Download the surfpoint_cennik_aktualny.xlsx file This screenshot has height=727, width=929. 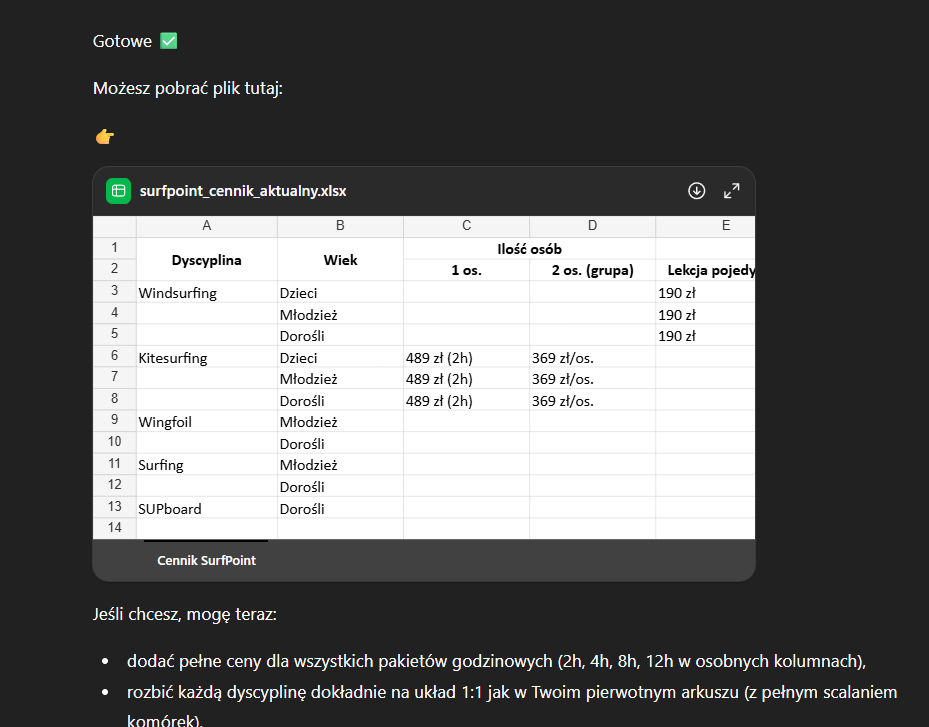click(x=697, y=191)
